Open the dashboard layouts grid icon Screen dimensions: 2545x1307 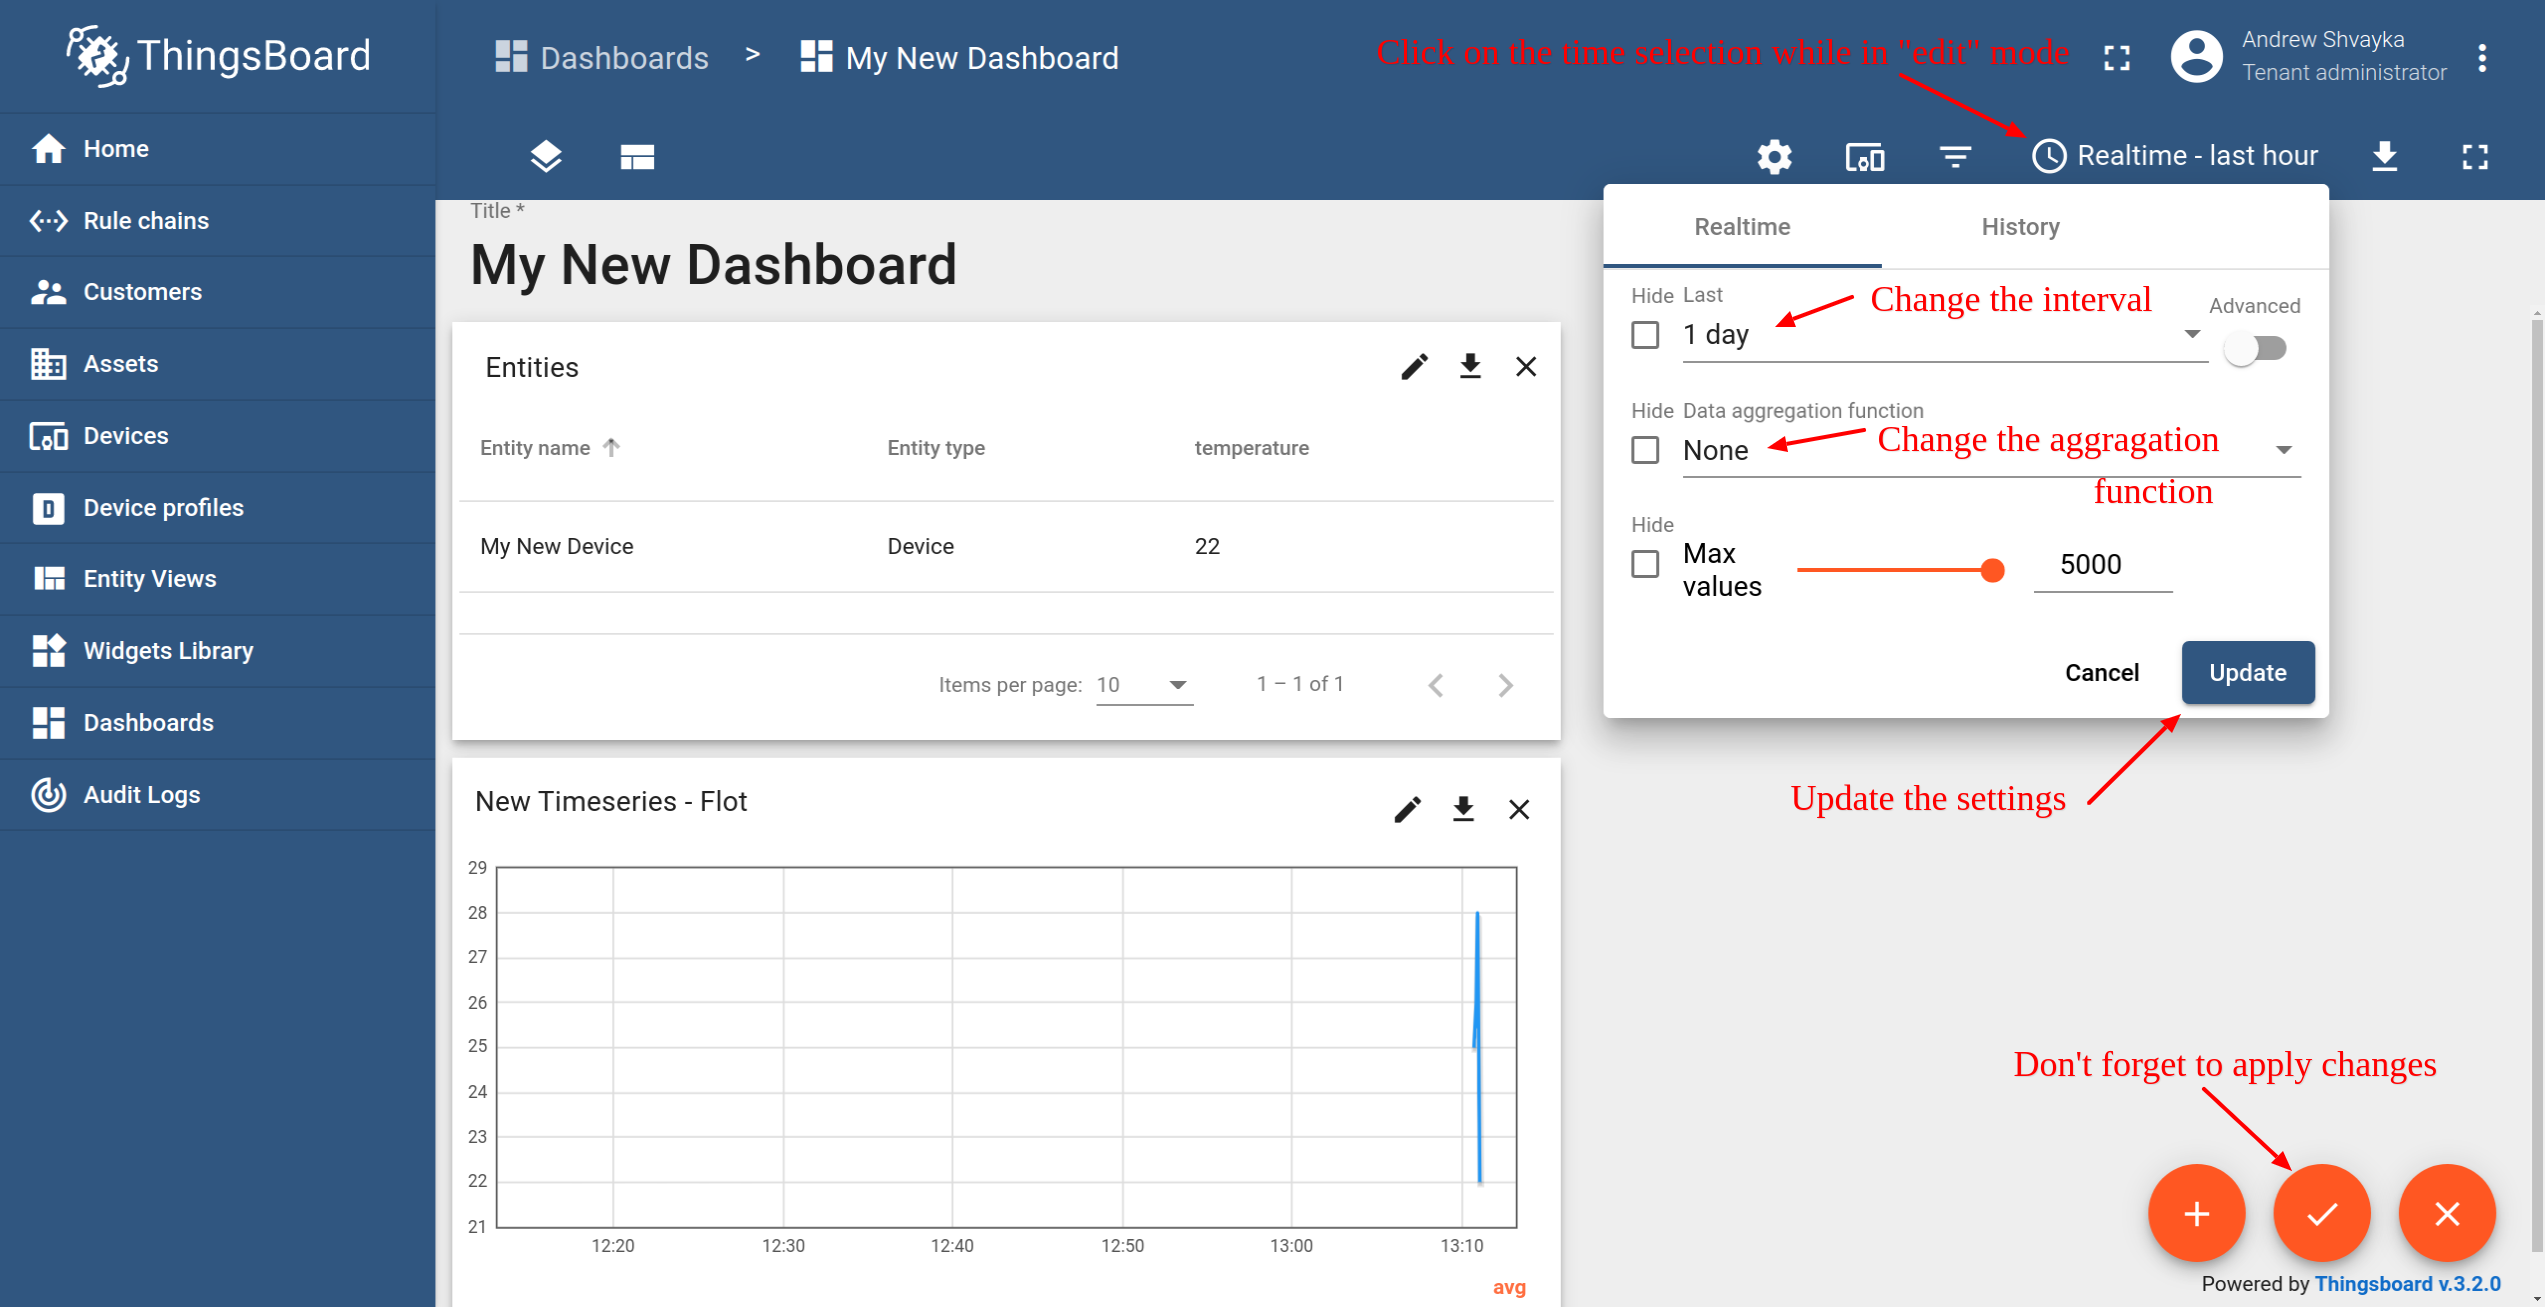pyautogui.click(x=637, y=157)
